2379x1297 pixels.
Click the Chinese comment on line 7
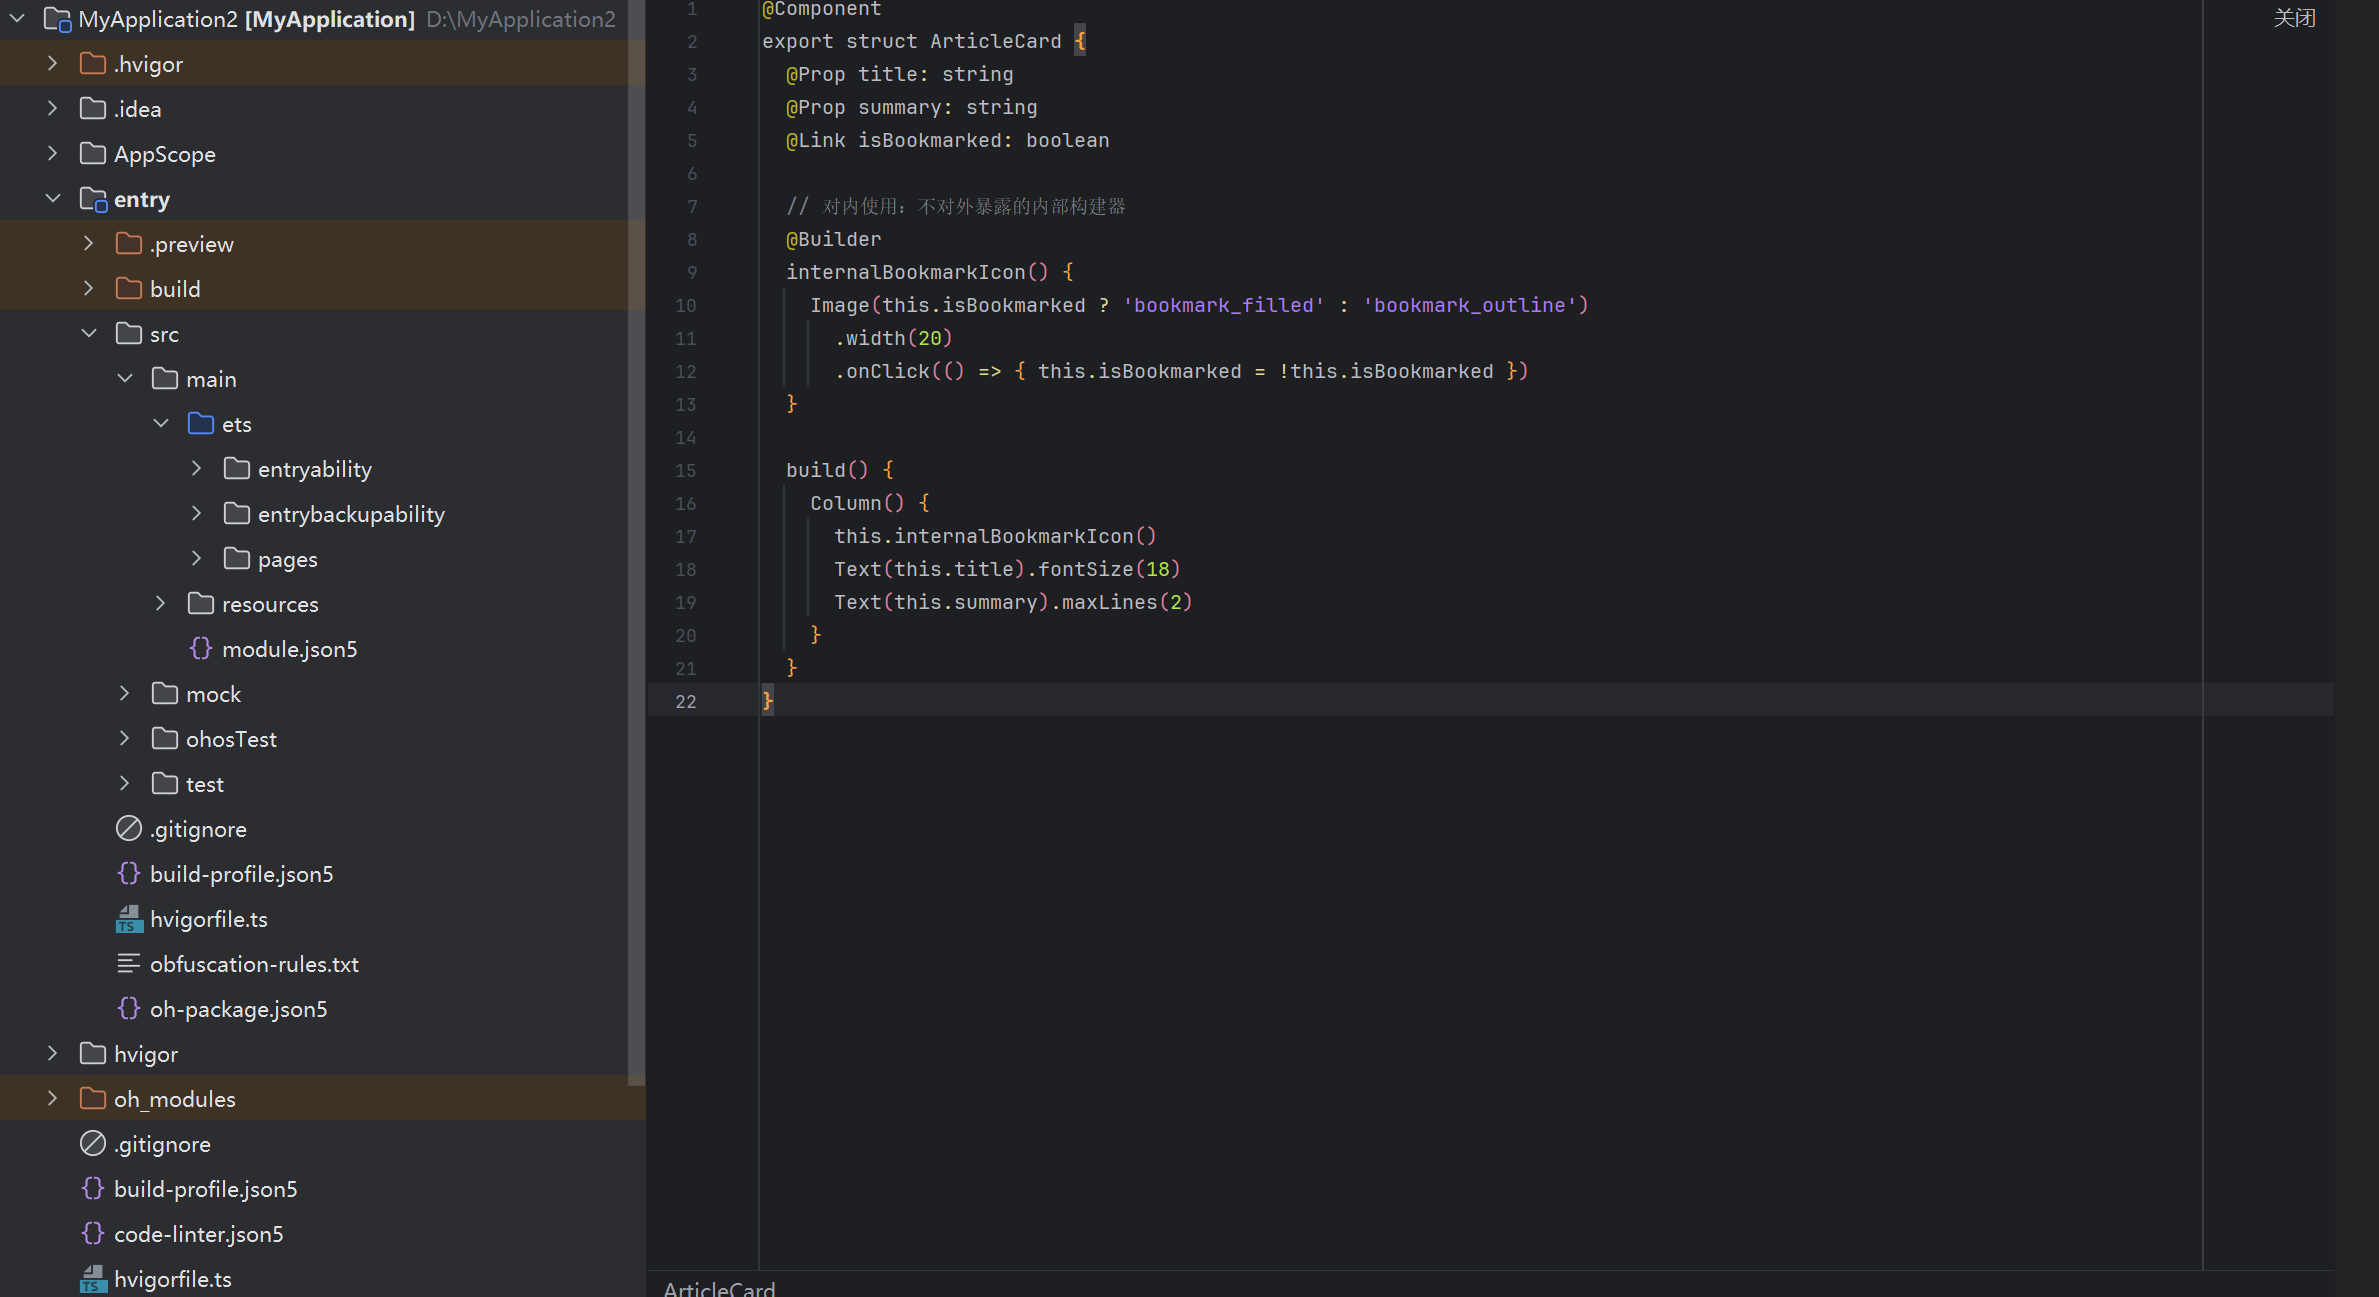tap(956, 206)
